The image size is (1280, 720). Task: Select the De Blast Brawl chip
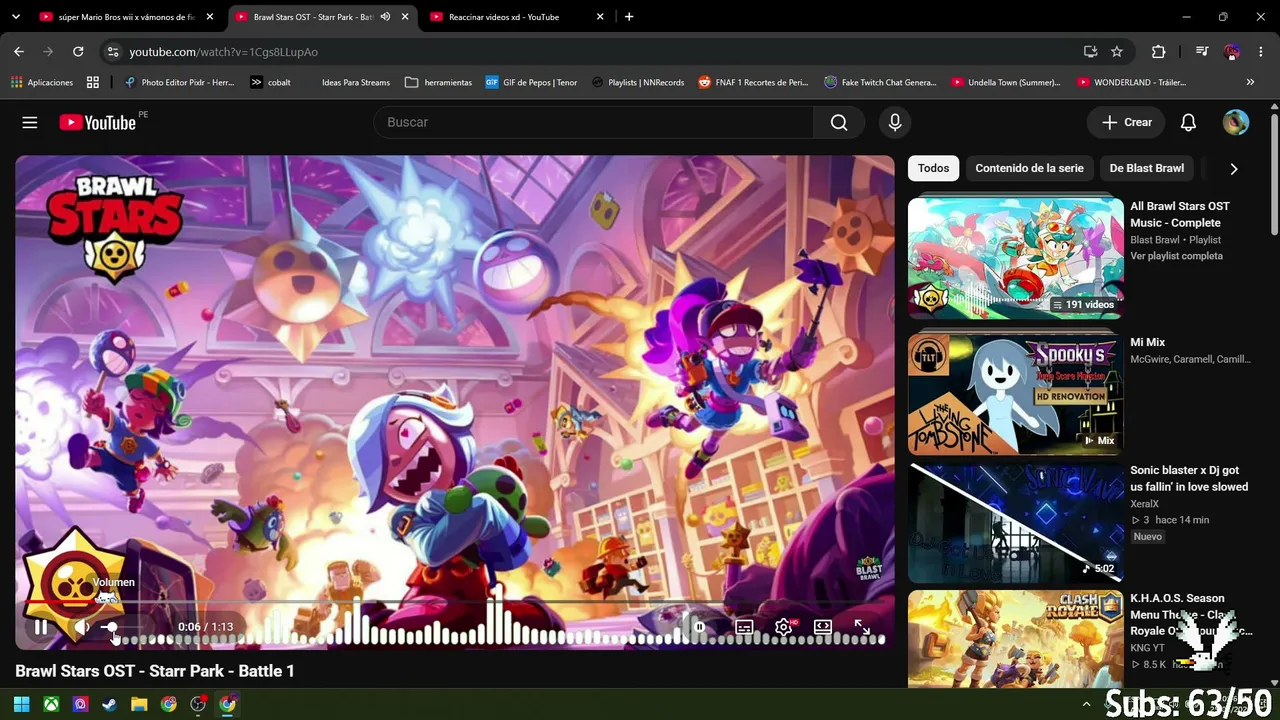tap(1146, 168)
